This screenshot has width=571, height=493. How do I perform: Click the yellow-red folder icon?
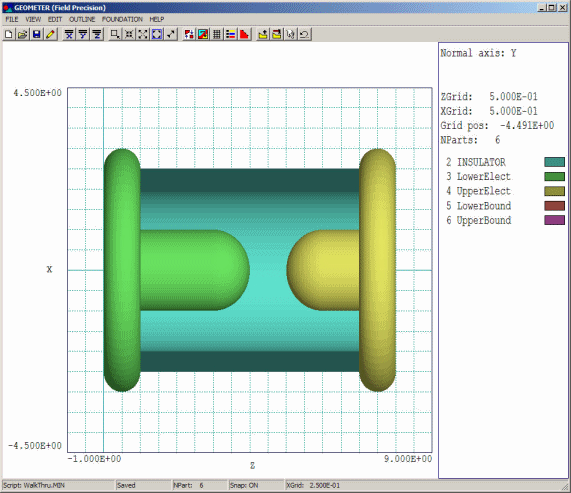coord(277,35)
